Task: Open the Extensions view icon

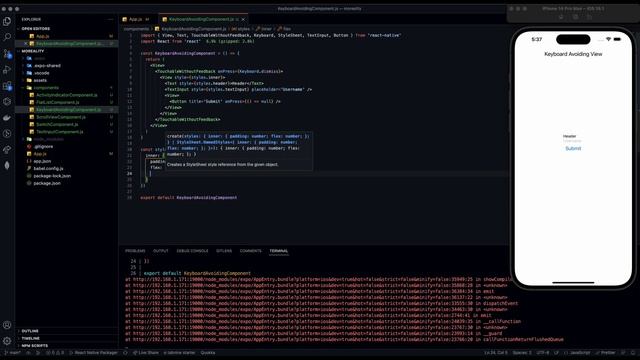Action: 7,86
